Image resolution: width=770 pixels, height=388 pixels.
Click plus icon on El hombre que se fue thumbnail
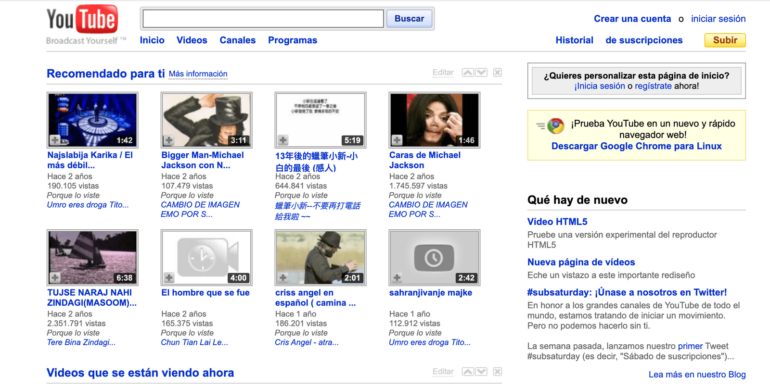(169, 278)
